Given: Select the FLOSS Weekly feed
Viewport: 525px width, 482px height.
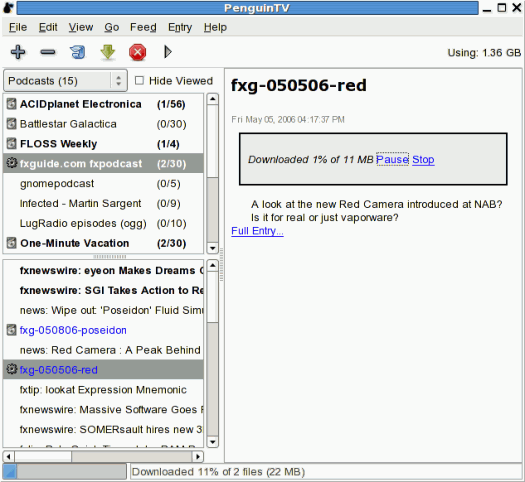Looking at the screenshot, I should [x=103, y=144].
